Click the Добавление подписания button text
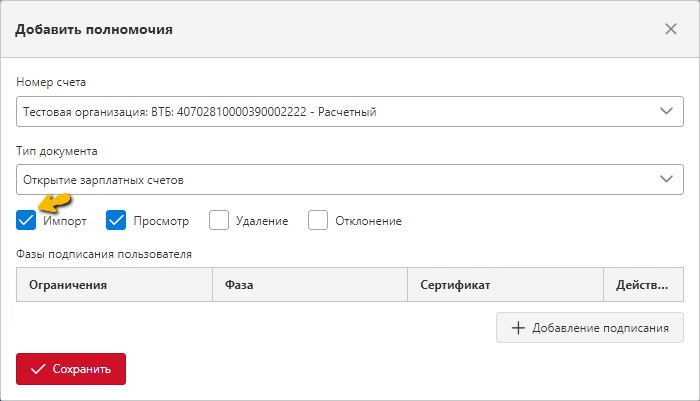The image size is (700, 401). [600, 328]
